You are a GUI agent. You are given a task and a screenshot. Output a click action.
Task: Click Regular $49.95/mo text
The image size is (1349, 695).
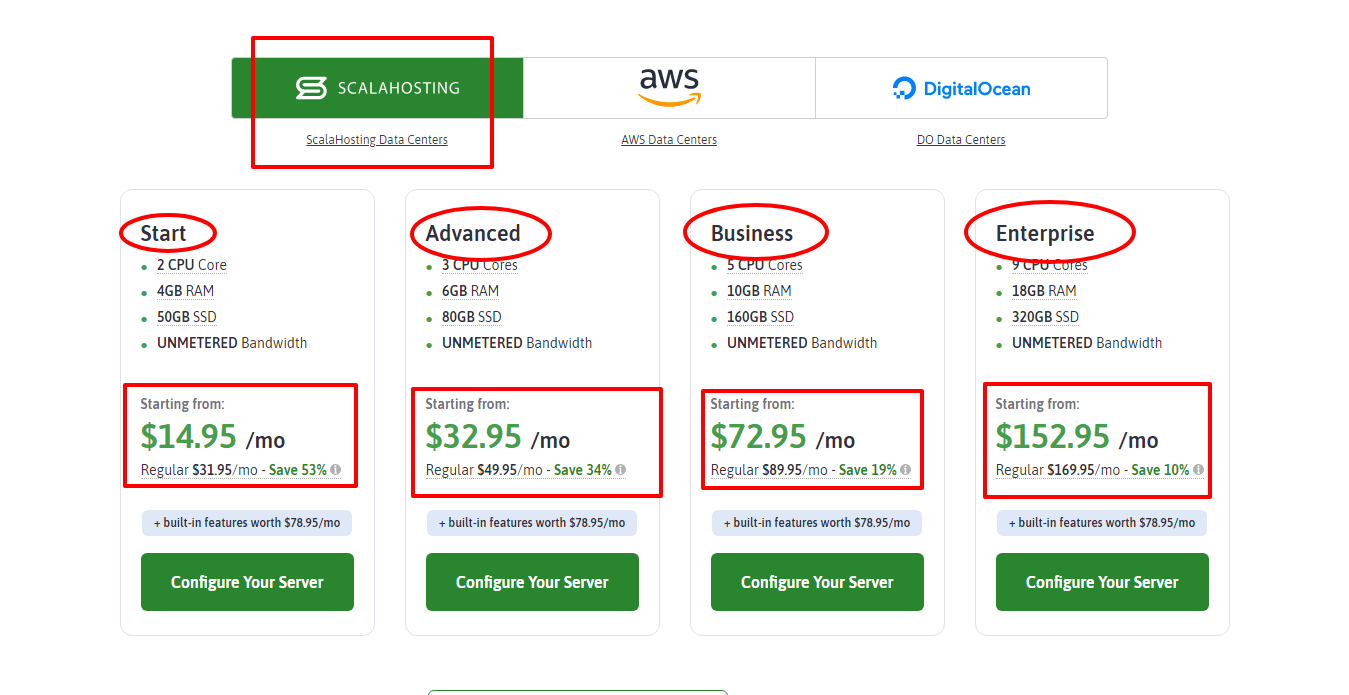[484, 470]
